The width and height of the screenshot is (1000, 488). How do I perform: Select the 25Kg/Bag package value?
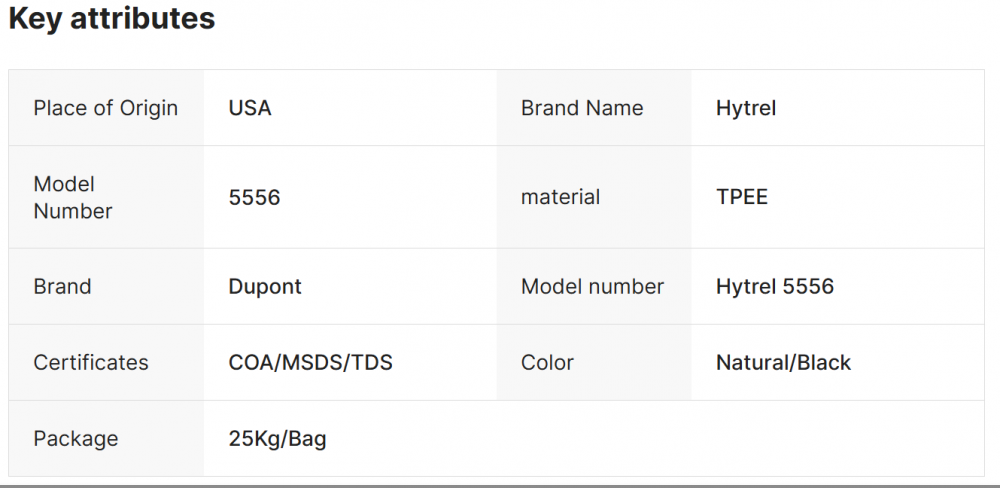278,438
